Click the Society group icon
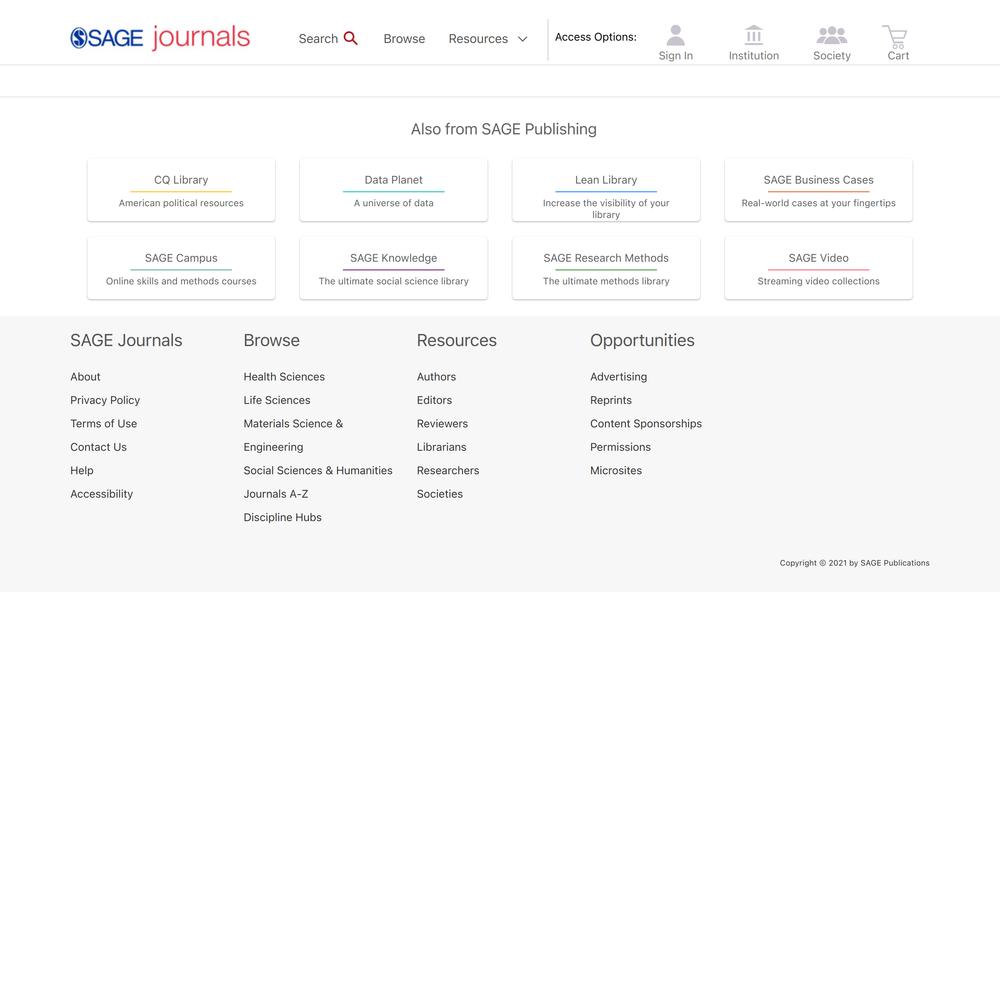 tap(832, 35)
